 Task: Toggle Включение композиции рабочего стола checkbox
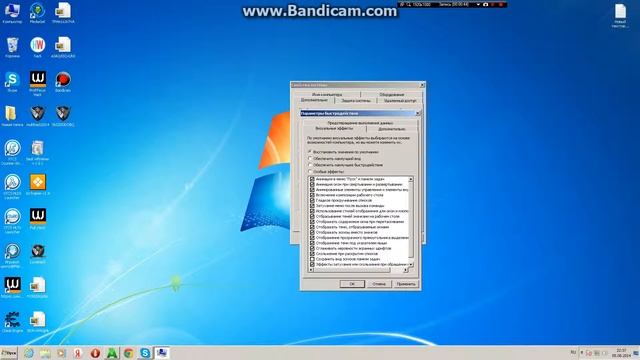[312, 195]
